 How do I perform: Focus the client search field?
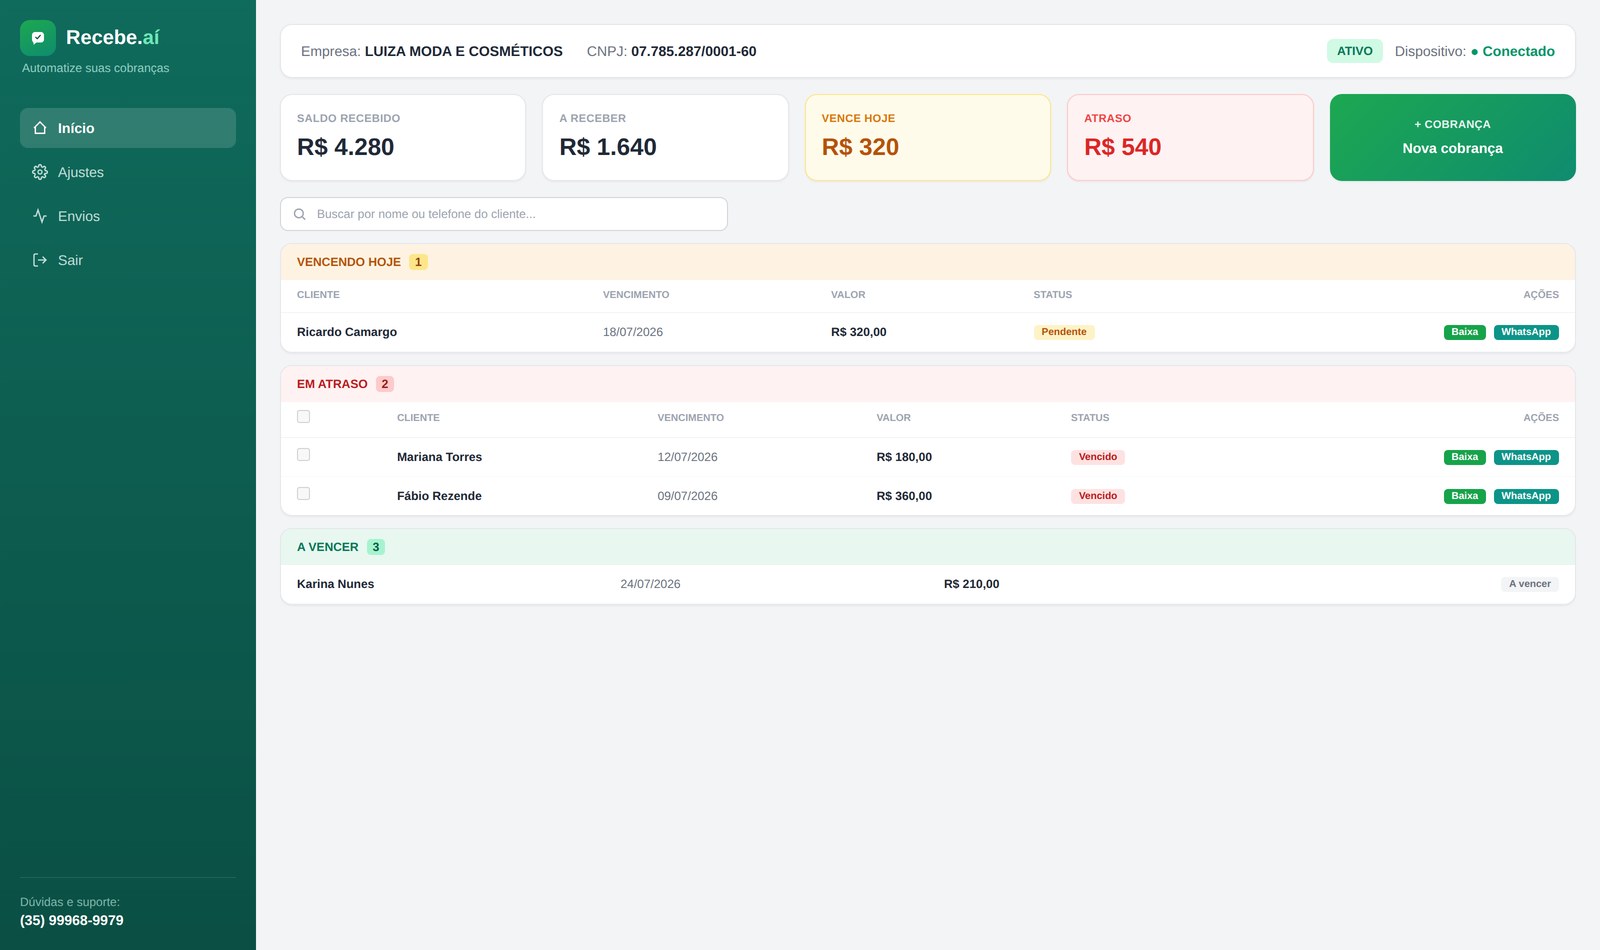coord(504,214)
